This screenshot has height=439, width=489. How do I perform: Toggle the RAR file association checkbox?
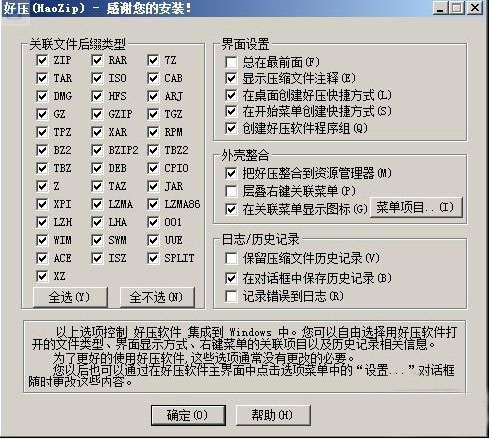point(97,60)
